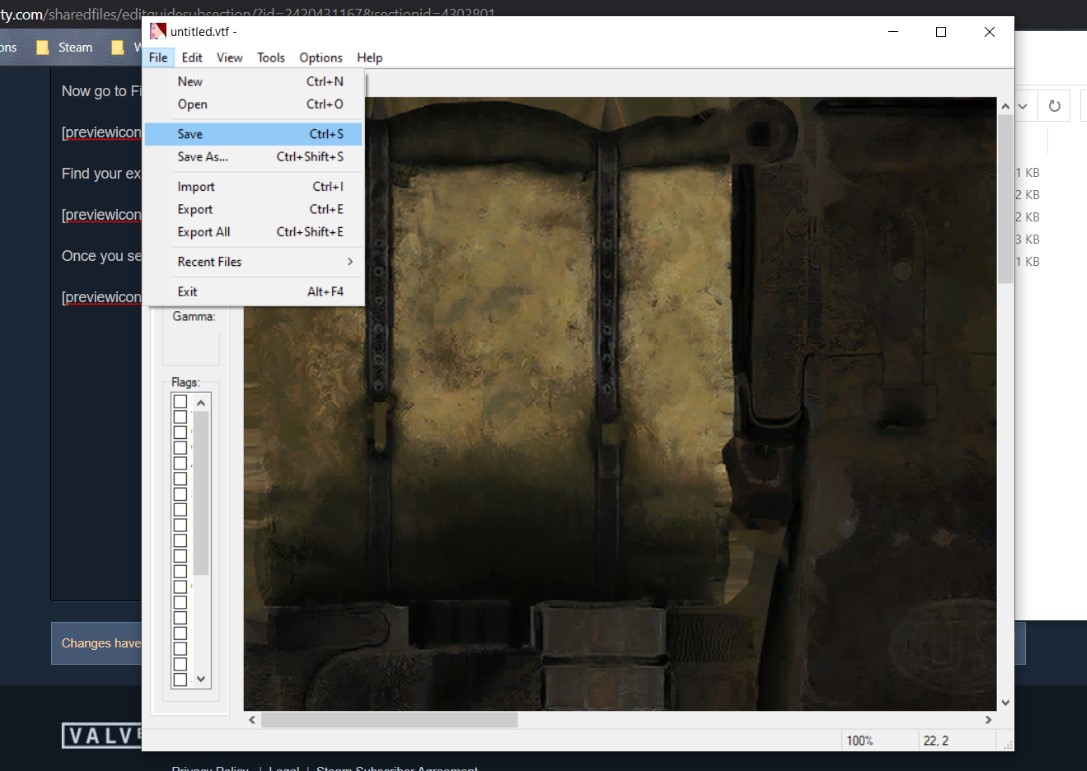Click the Find your ex text line
The image size is (1087, 771).
coord(101,173)
